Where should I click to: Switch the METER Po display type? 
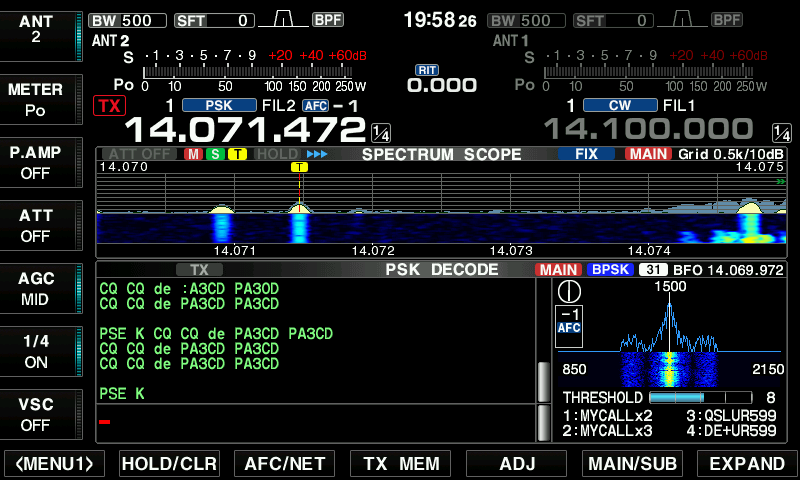coord(36,99)
